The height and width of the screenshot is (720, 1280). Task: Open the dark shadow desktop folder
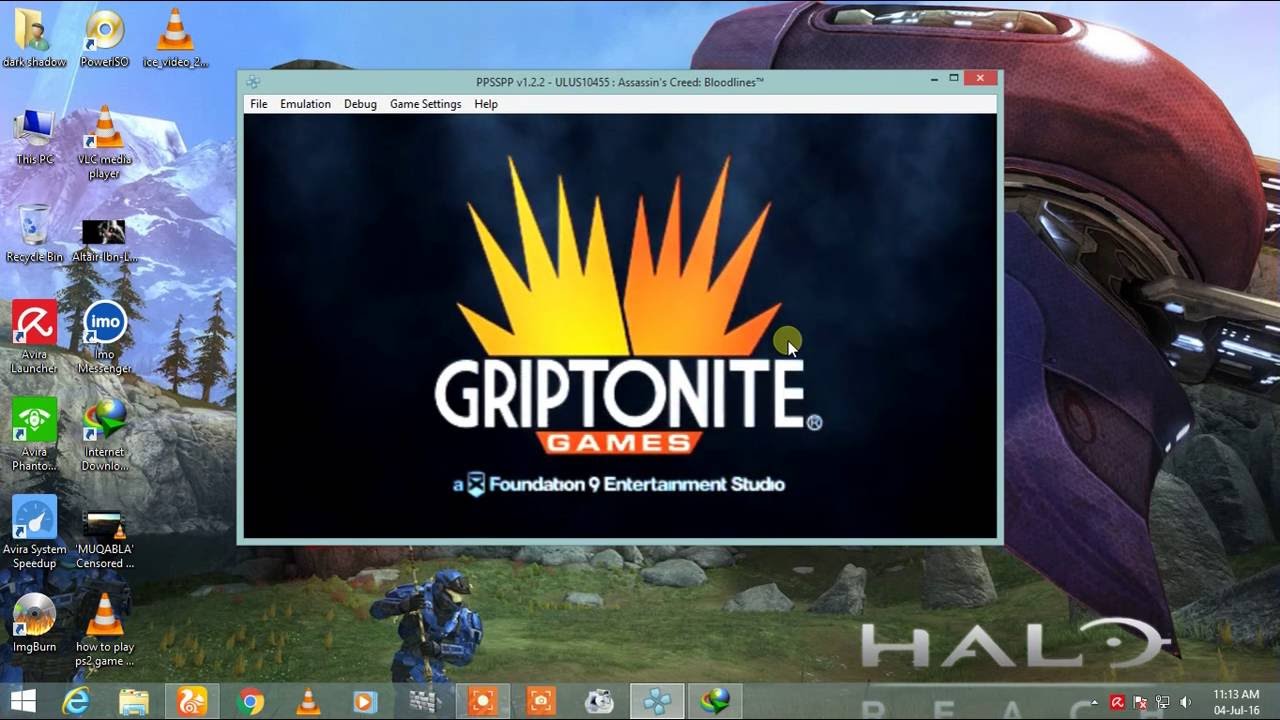(x=35, y=40)
